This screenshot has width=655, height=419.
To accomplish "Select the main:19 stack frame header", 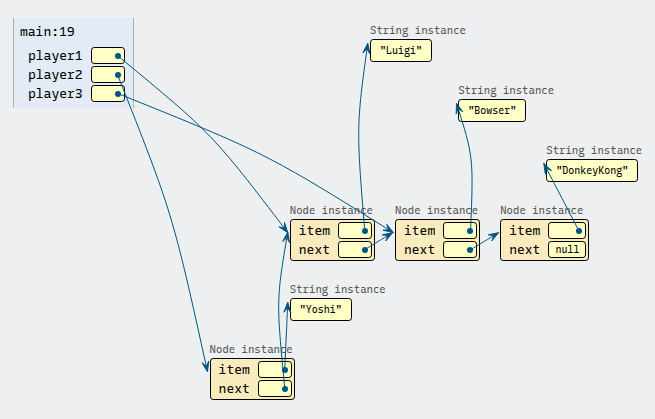I will tap(48, 32).
